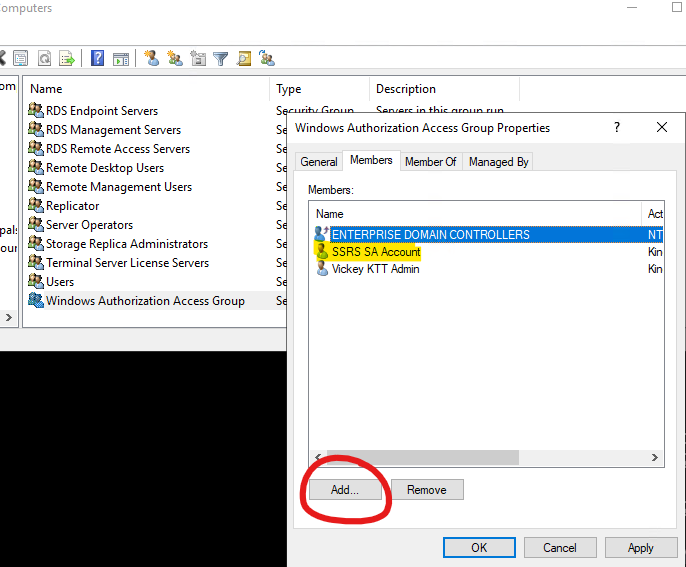Open the Properties toolbar icon
Image resolution: width=686 pixels, height=567 pixels.
click(21, 58)
